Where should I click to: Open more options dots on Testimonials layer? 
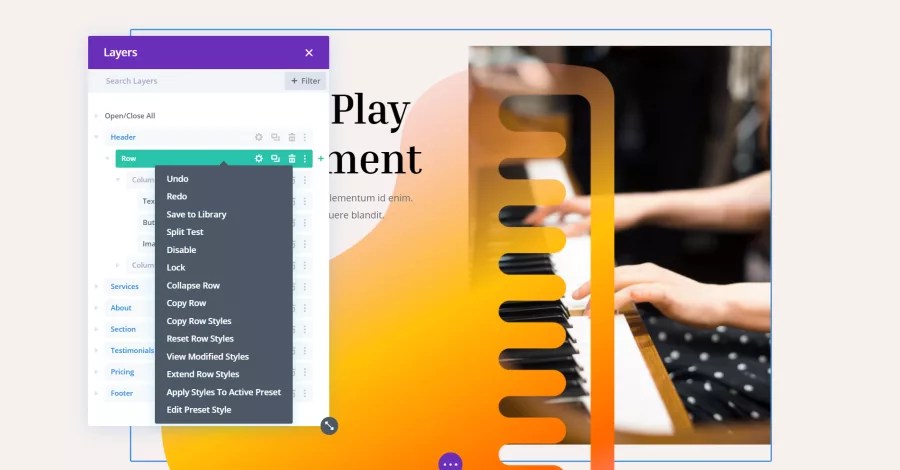305,351
